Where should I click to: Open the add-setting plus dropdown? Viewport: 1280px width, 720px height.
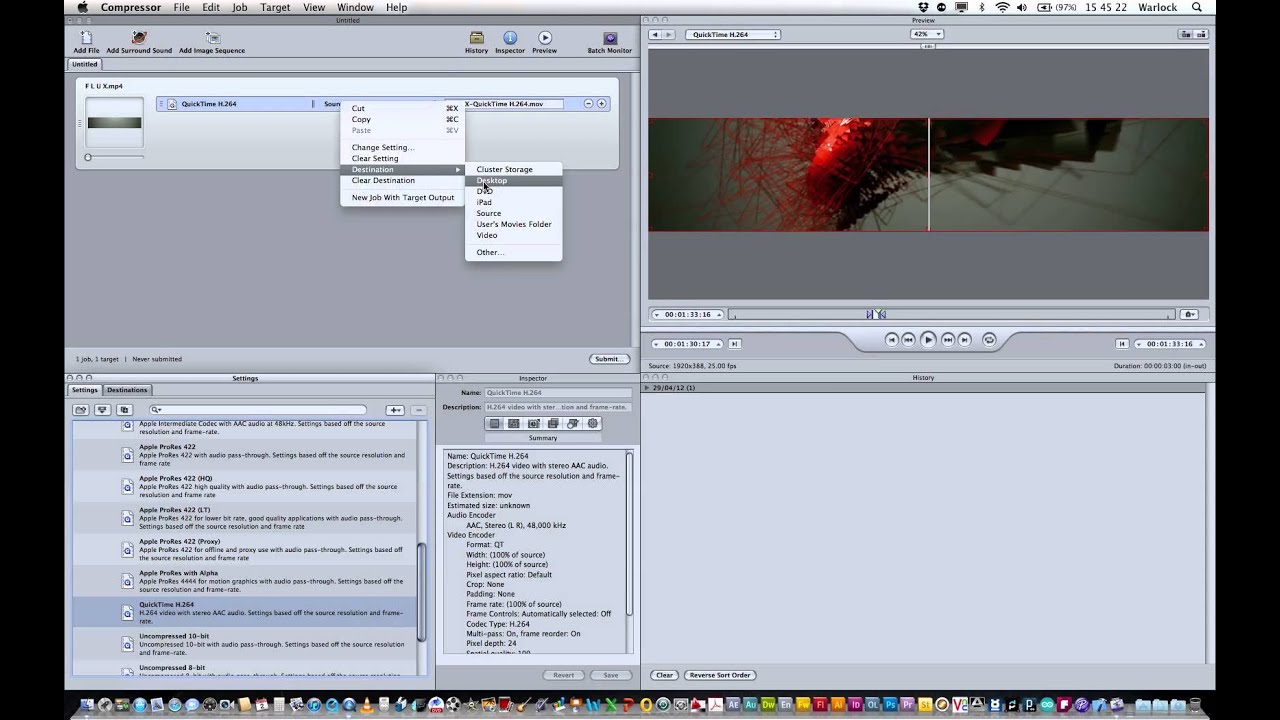(395, 410)
